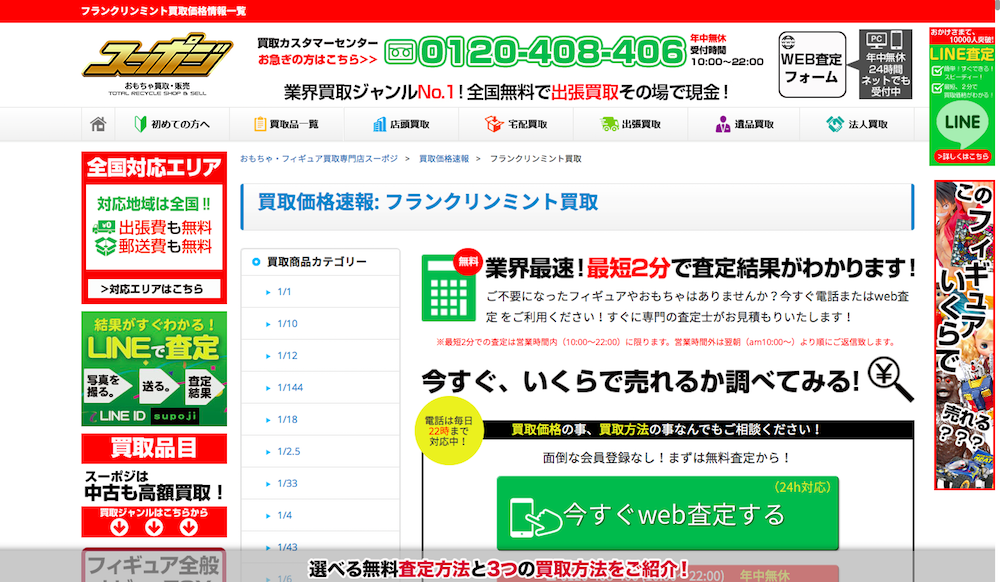Click the clipboard icon beside 買取品一覧
The image size is (1000, 582).
point(260,124)
